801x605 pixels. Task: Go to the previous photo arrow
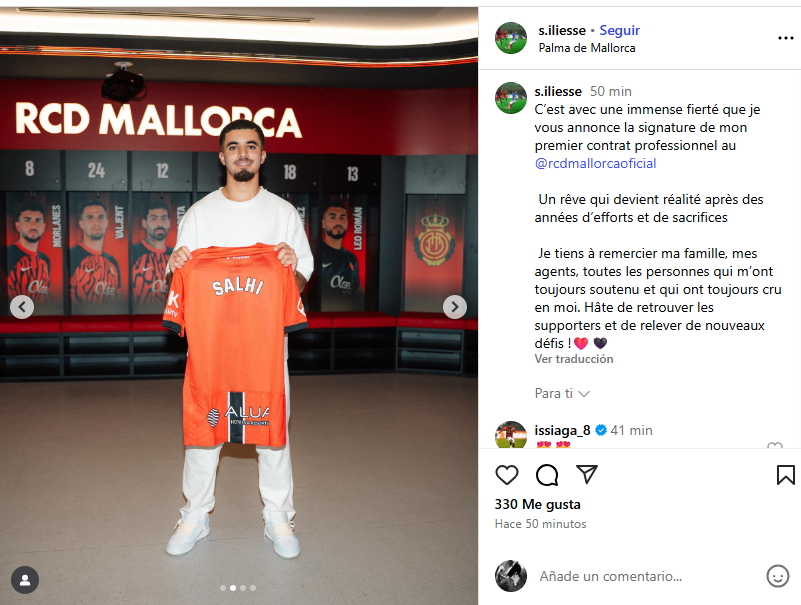[22, 307]
